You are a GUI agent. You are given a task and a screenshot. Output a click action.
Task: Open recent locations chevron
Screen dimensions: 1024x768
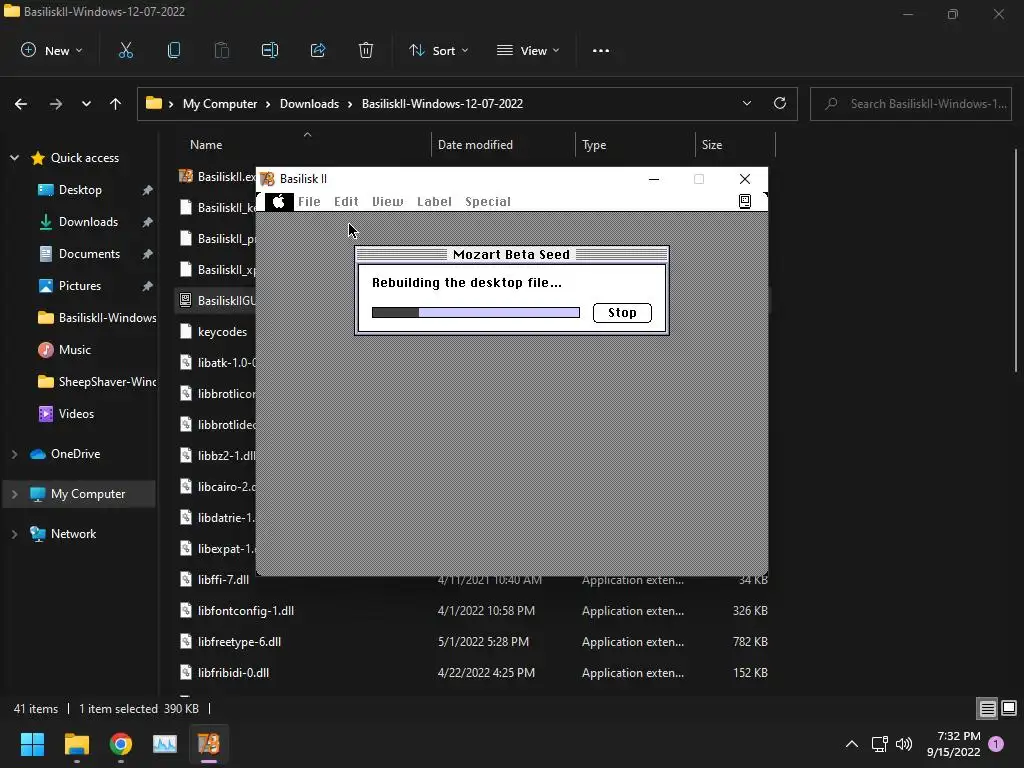tap(86, 104)
